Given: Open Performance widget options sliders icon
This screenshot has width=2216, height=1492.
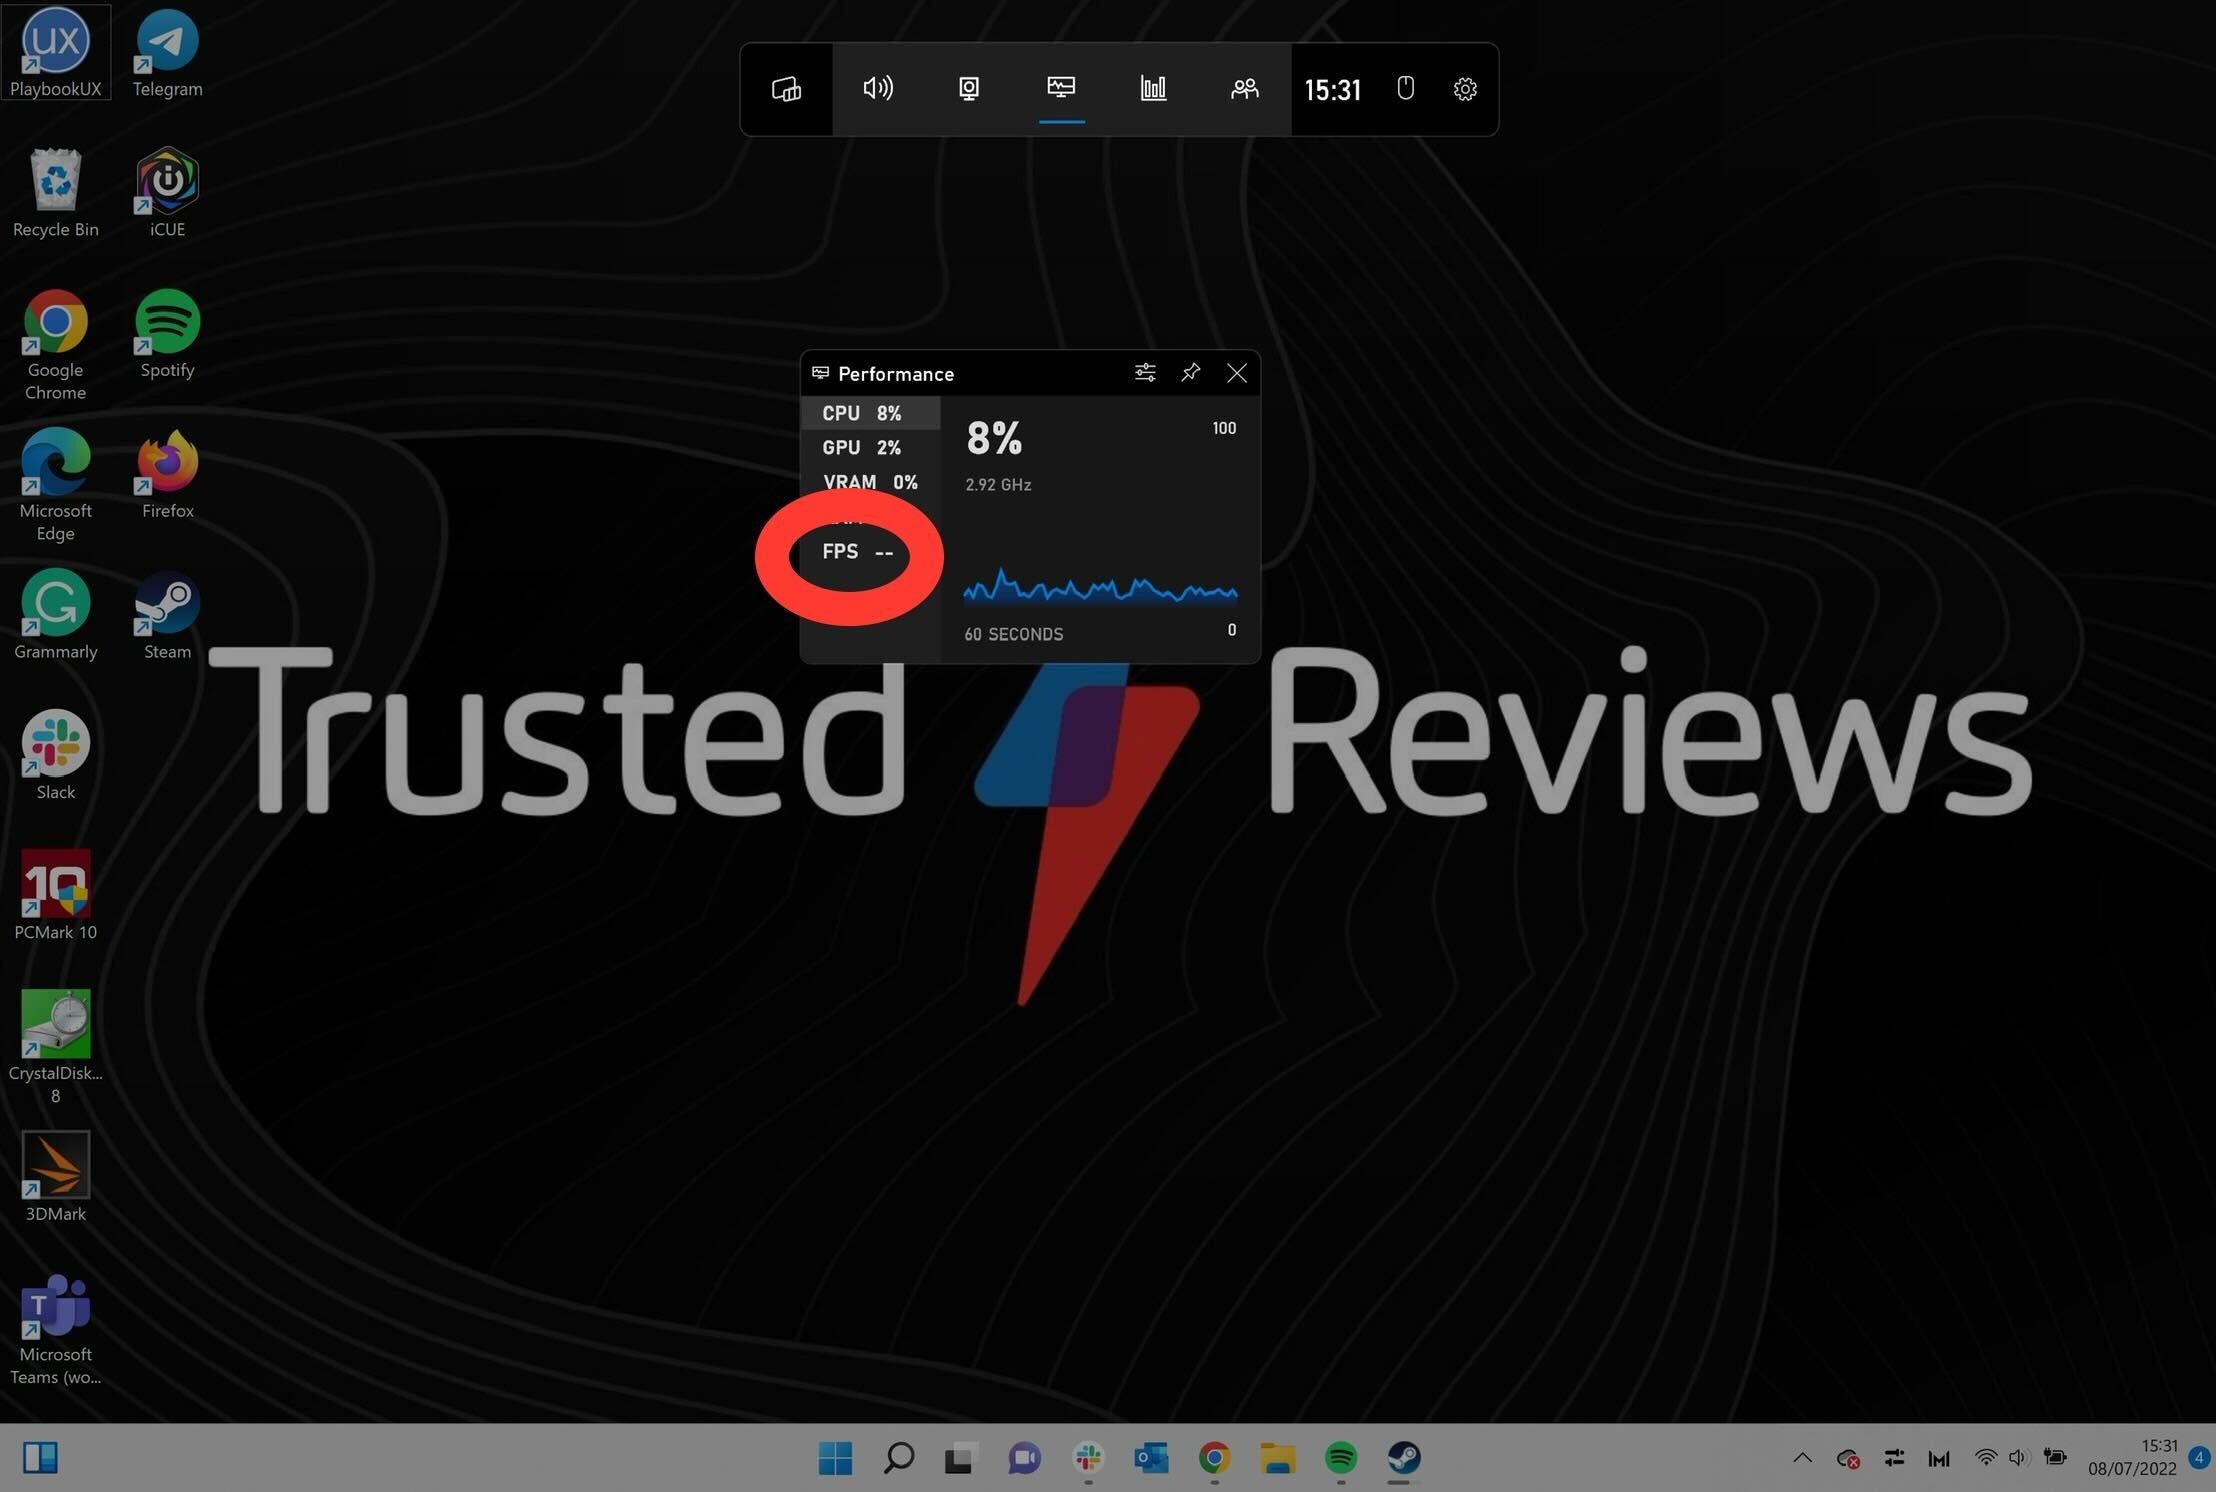Looking at the screenshot, I should pos(1145,373).
